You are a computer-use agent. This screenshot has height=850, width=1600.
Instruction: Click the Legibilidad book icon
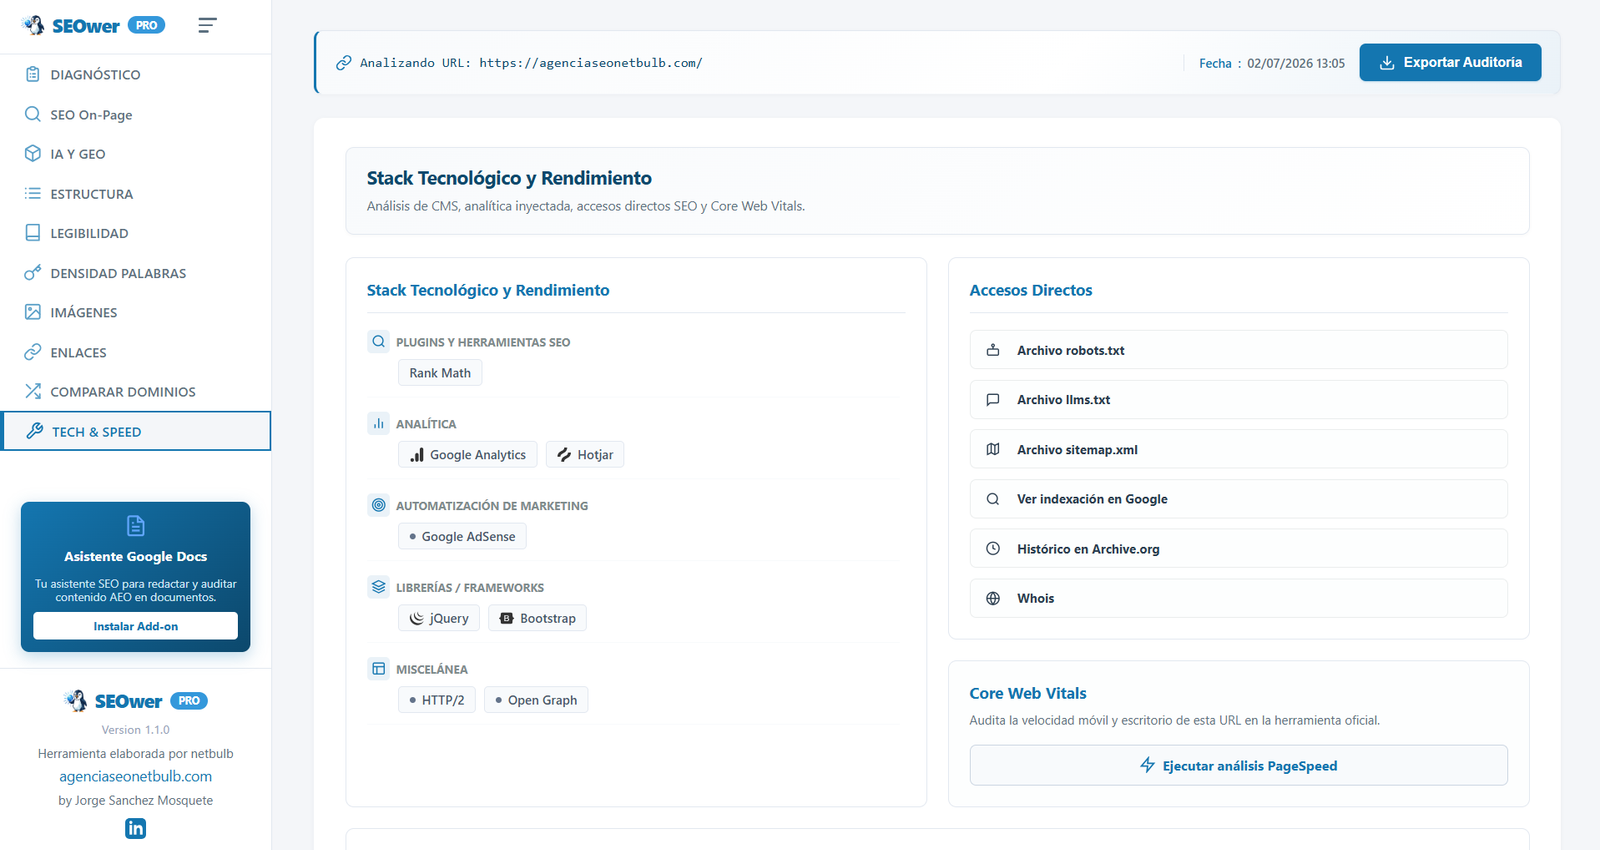tap(33, 233)
